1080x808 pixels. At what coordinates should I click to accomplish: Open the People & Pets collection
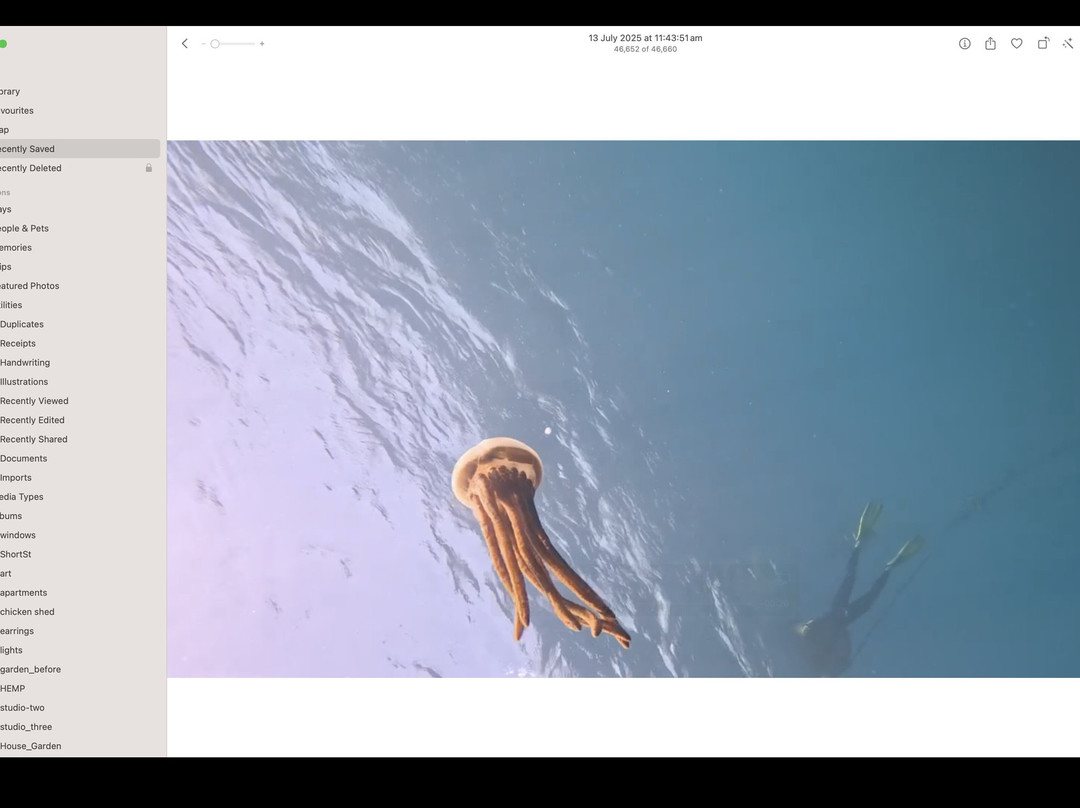pyautogui.click(x=24, y=228)
